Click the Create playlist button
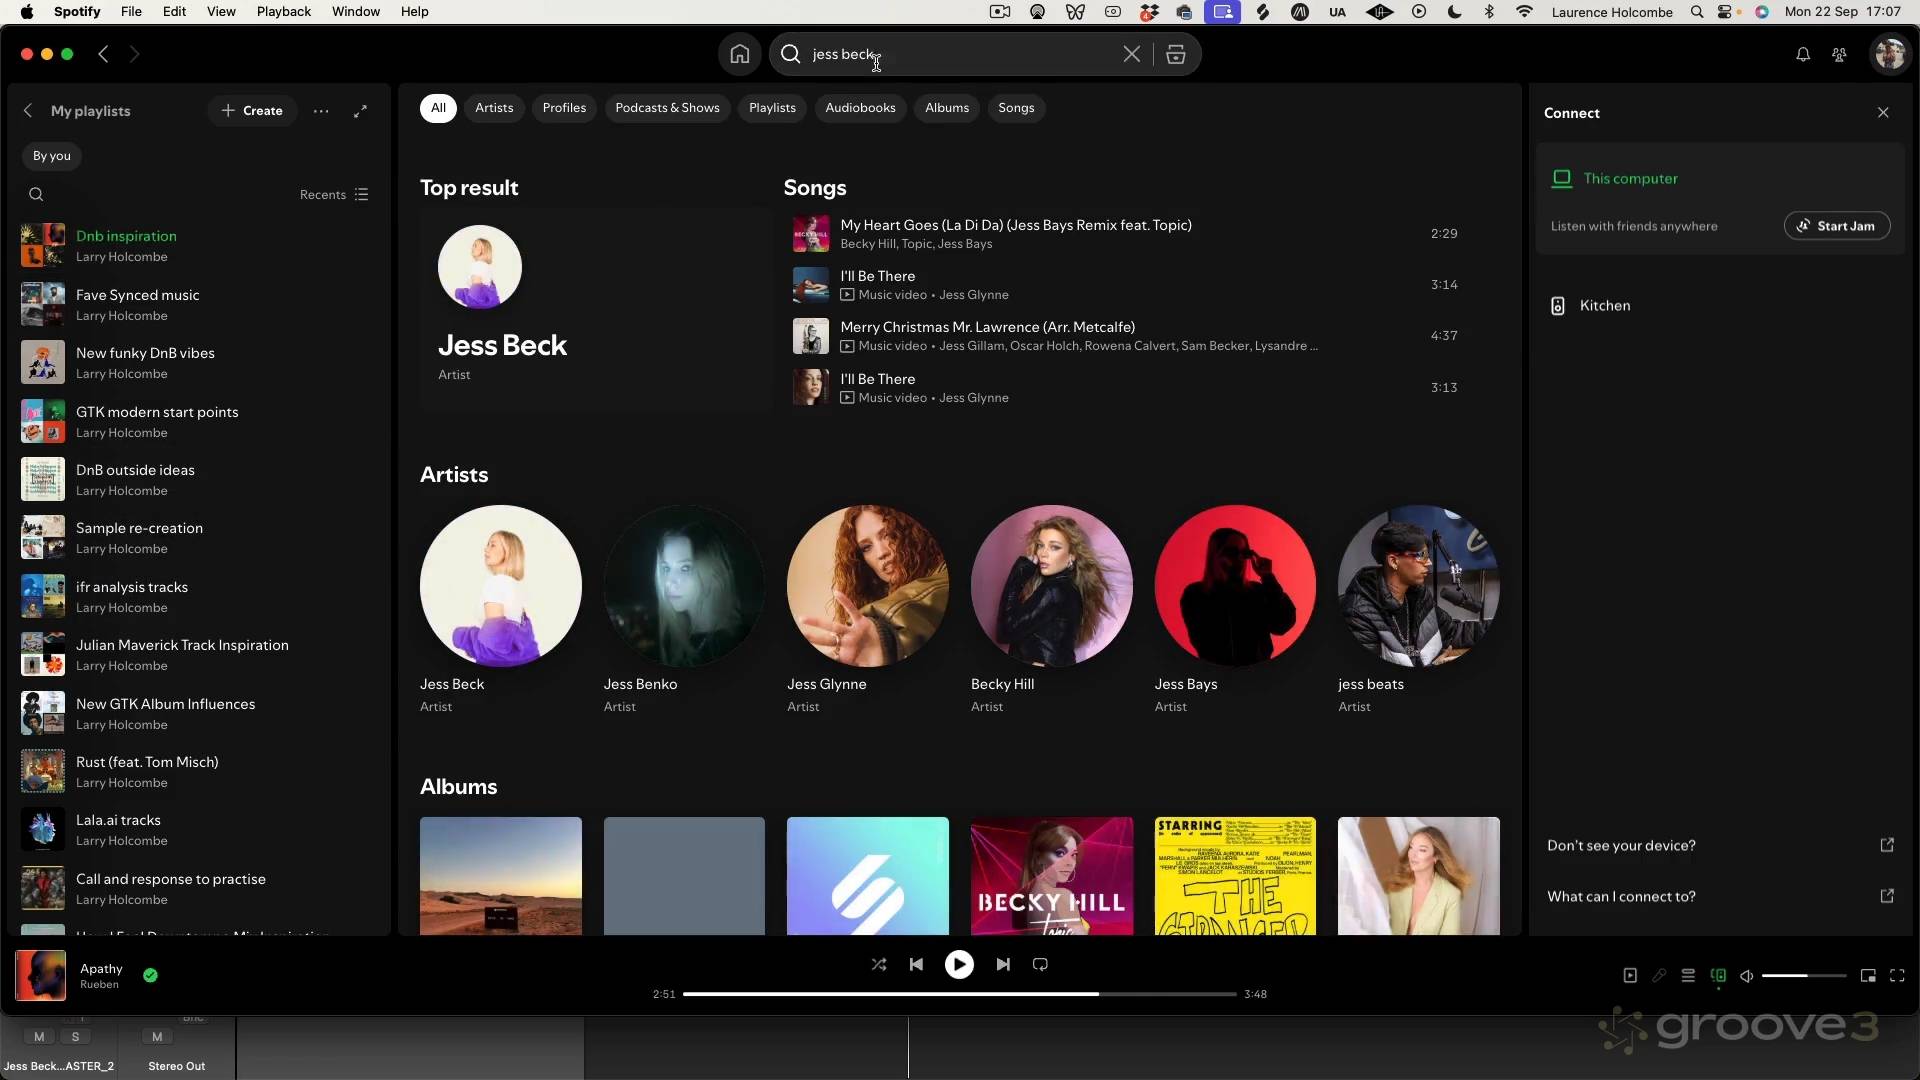This screenshot has height=1080, width=1920. point(252,111)
